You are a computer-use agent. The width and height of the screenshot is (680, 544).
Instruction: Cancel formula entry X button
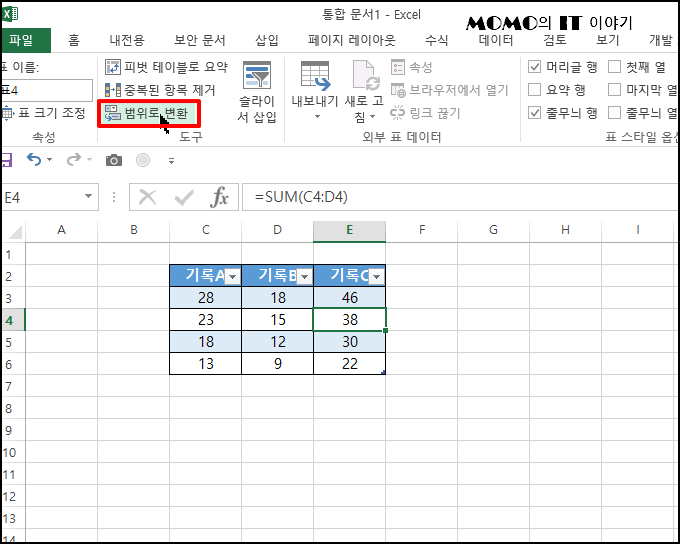point(147,197)
